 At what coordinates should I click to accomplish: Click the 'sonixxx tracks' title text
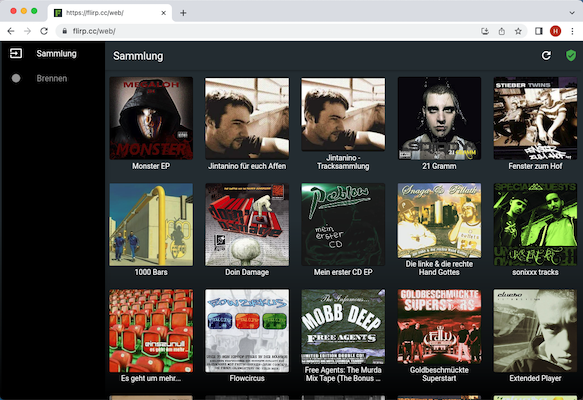535,272
